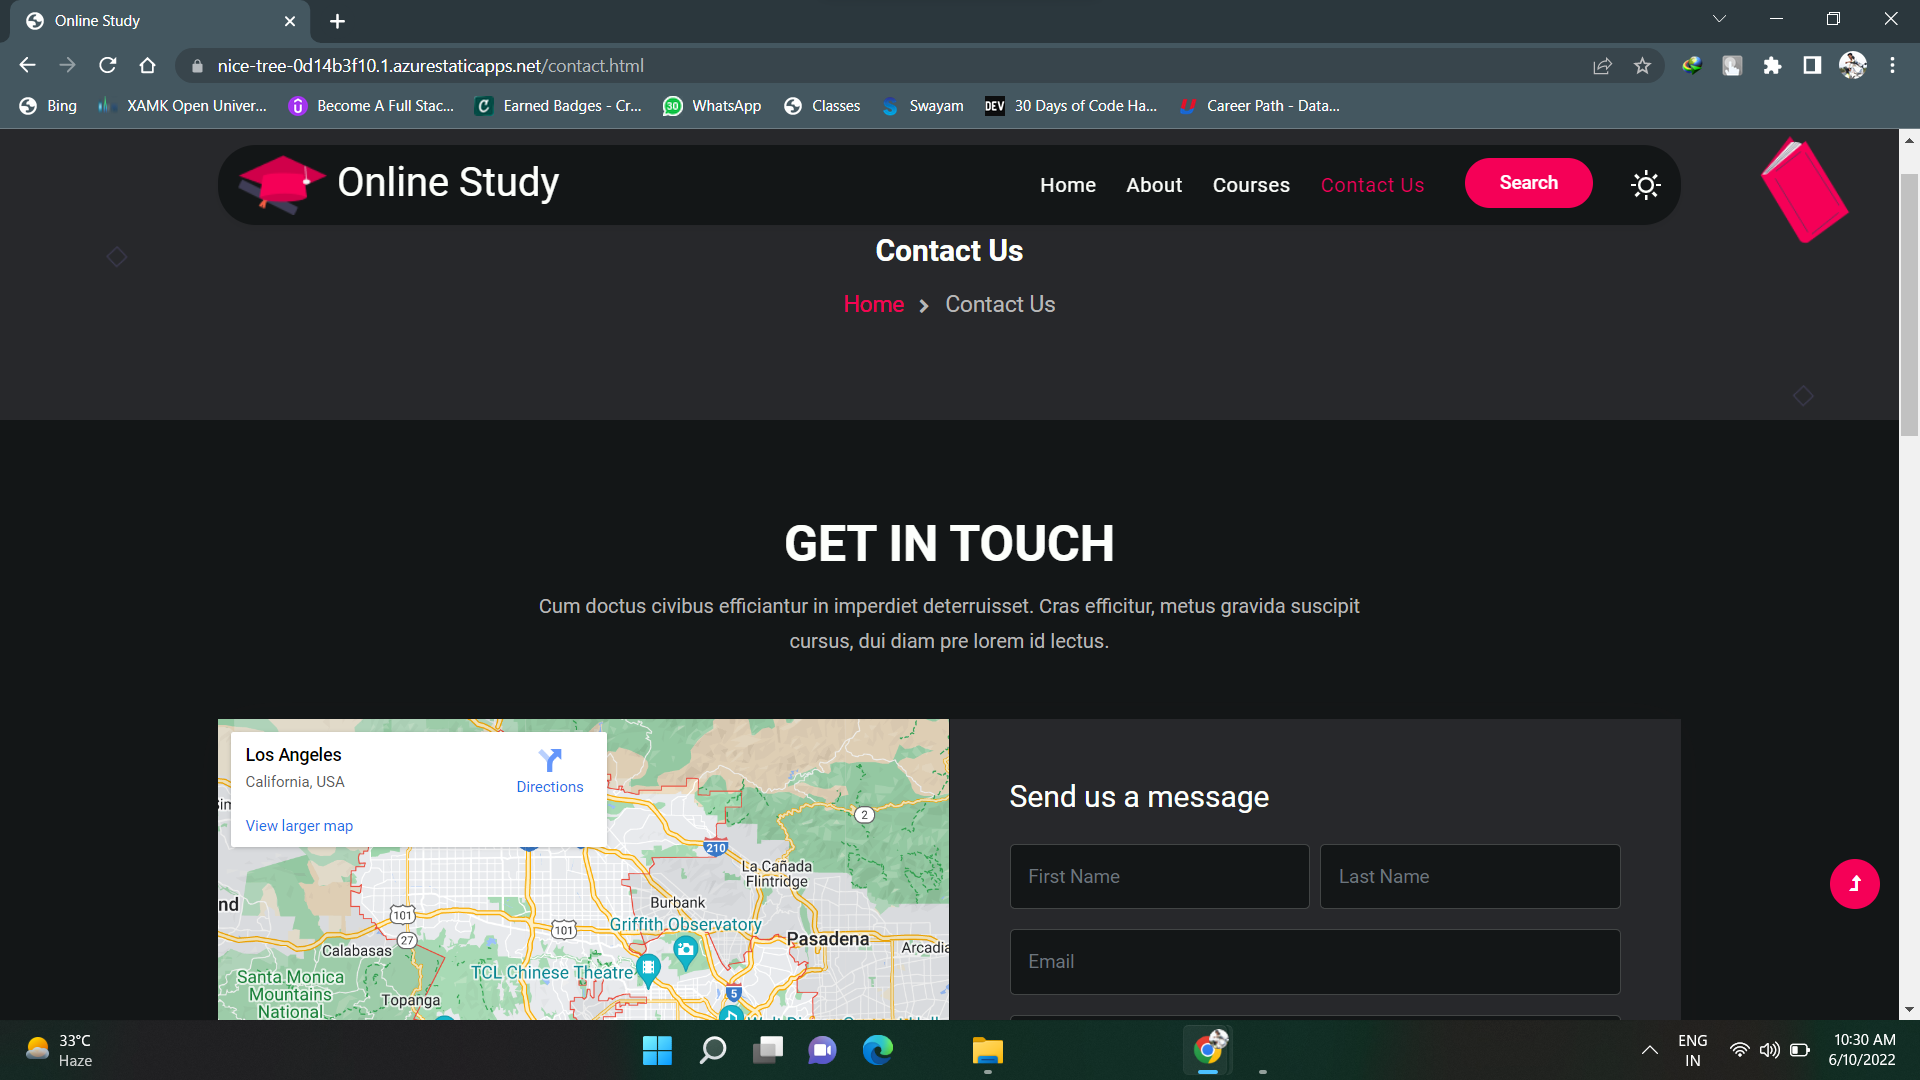Click the page vertical scrollbar thumb
The image size is (1920, 1080).
click(x=1909, y=305)
